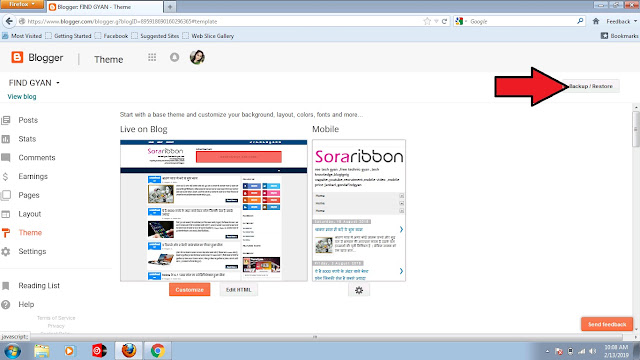640x360 pixels.
Task: Open the Bookmarks toolbar button
Action: click(620, 36)
